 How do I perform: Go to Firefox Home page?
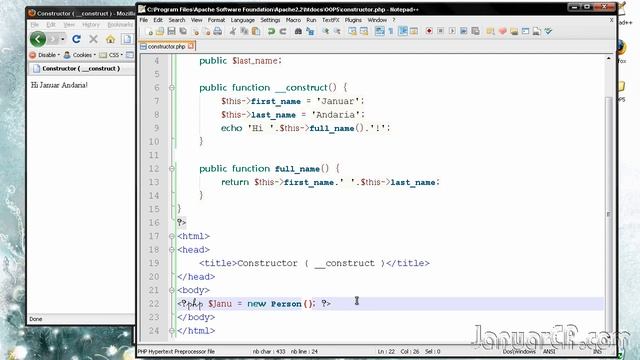pos(110,39)
